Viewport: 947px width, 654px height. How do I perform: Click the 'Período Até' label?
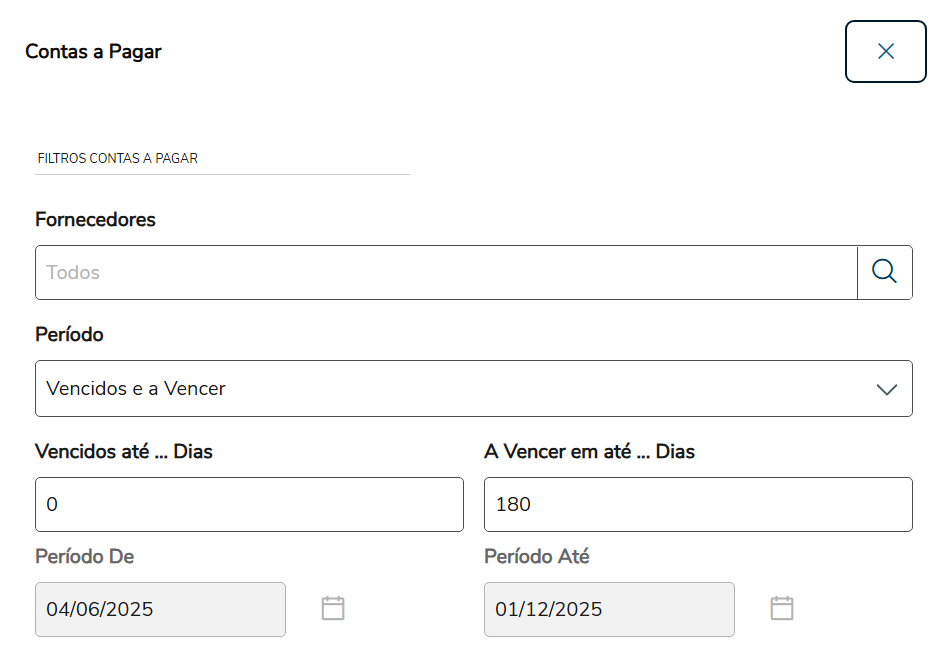tap(536, 556)
